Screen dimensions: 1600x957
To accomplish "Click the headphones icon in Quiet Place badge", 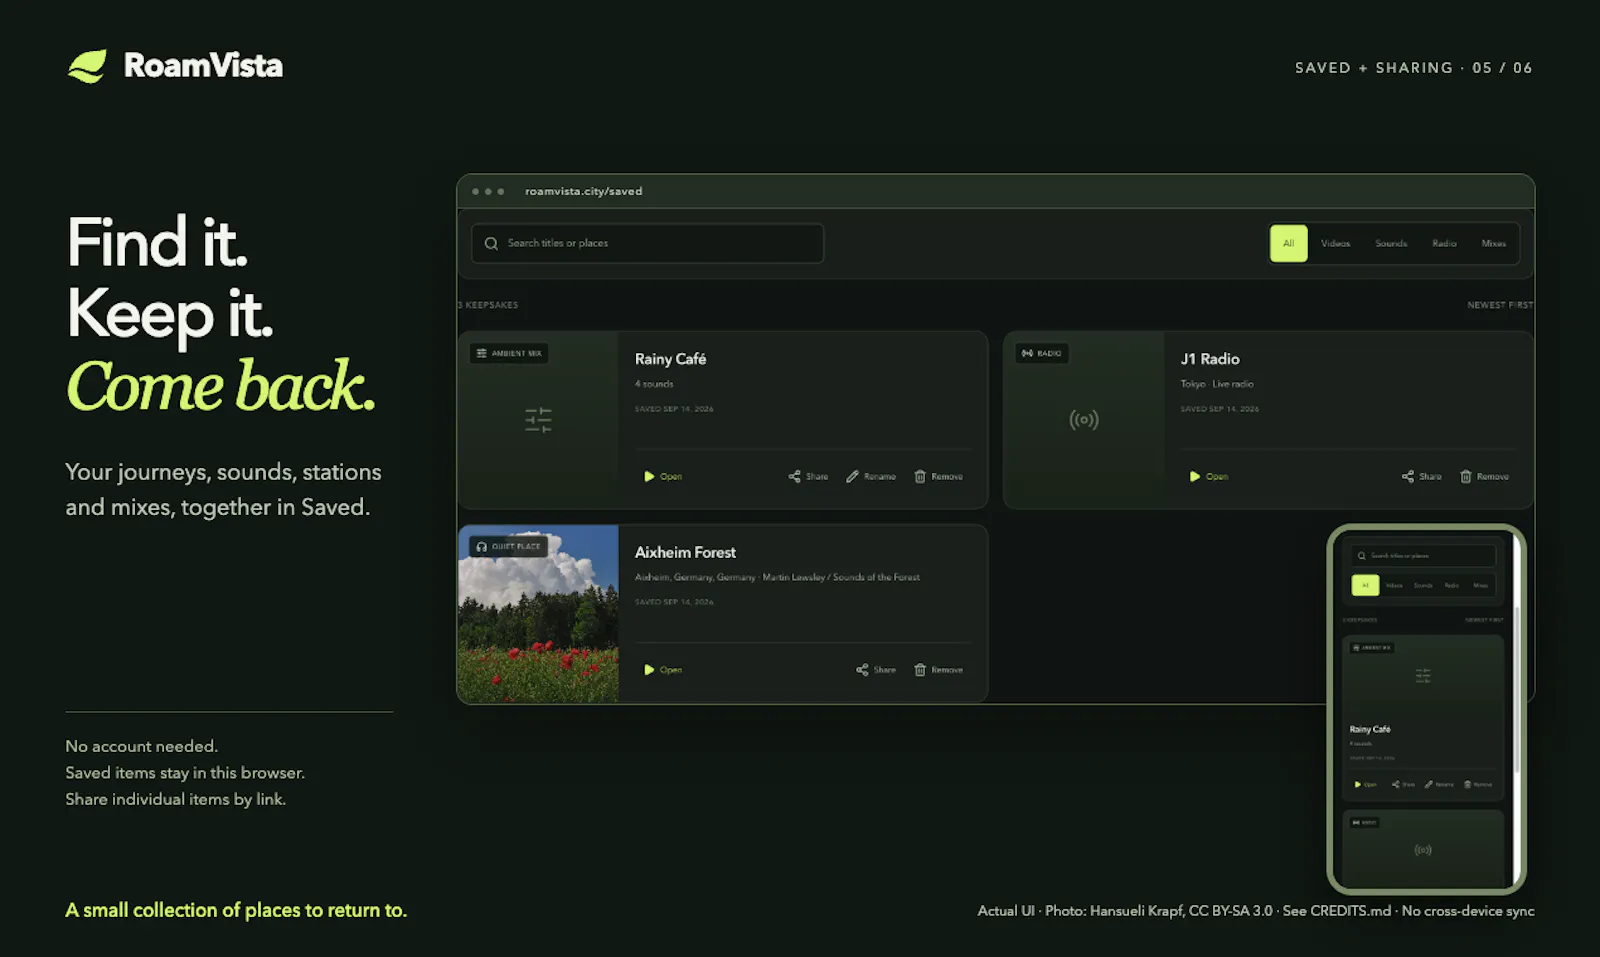I will coord(482,546).
